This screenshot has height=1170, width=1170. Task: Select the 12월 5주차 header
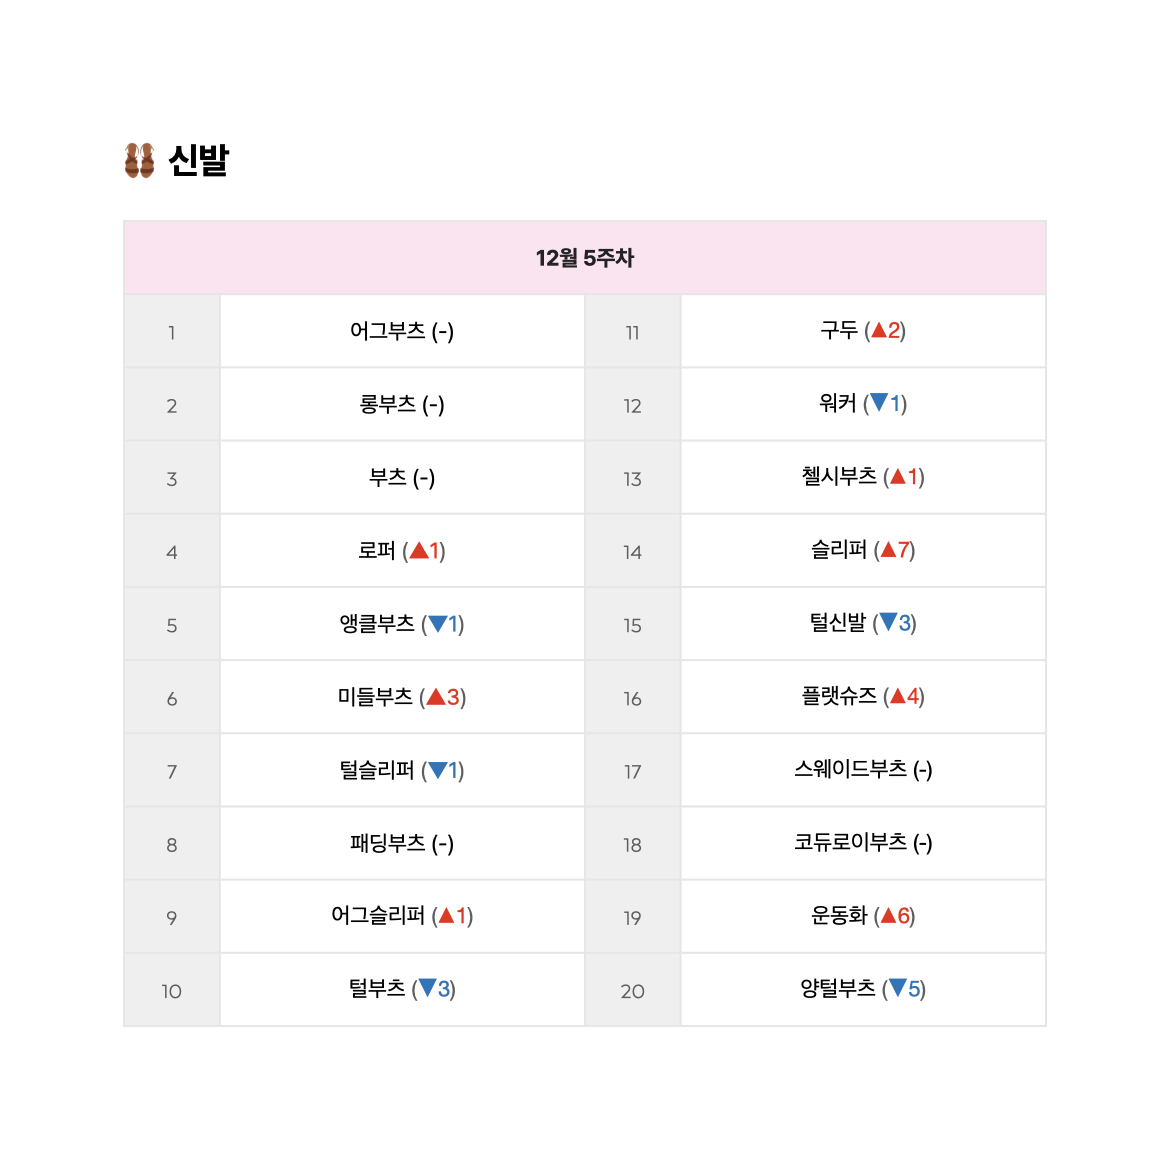(585, 258)
